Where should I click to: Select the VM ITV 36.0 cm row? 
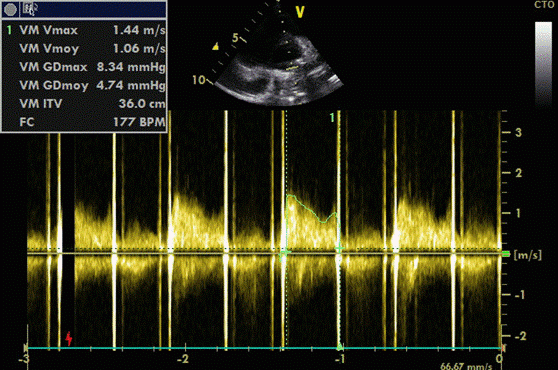coord(84,104)
